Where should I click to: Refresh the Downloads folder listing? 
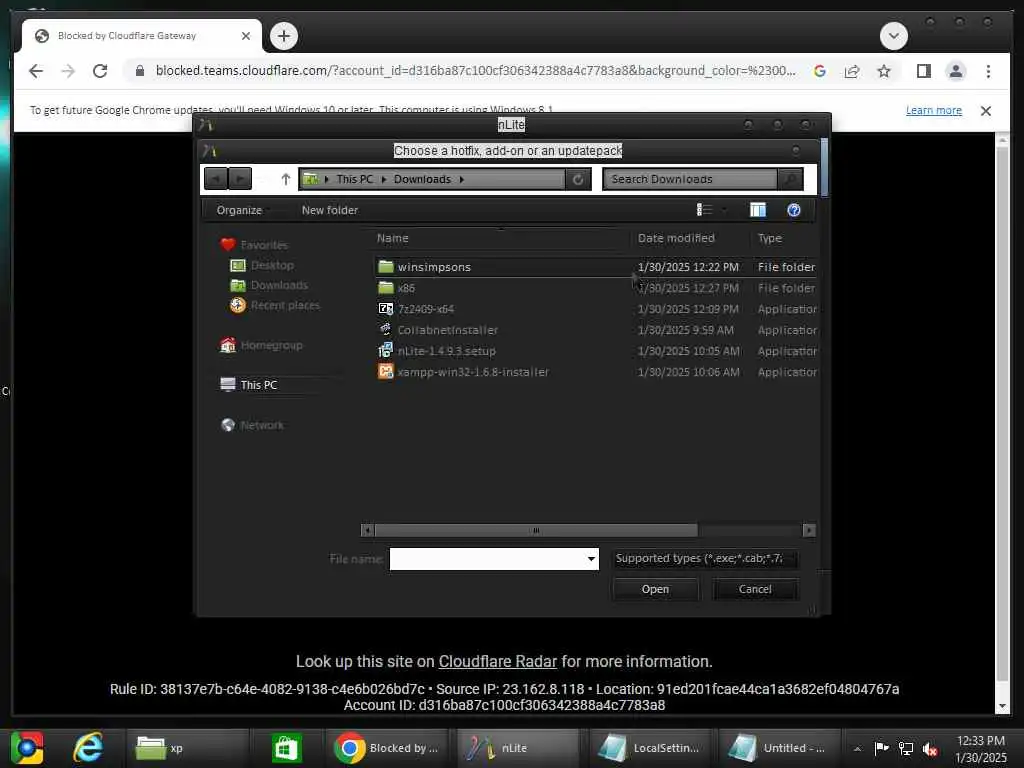578,179
